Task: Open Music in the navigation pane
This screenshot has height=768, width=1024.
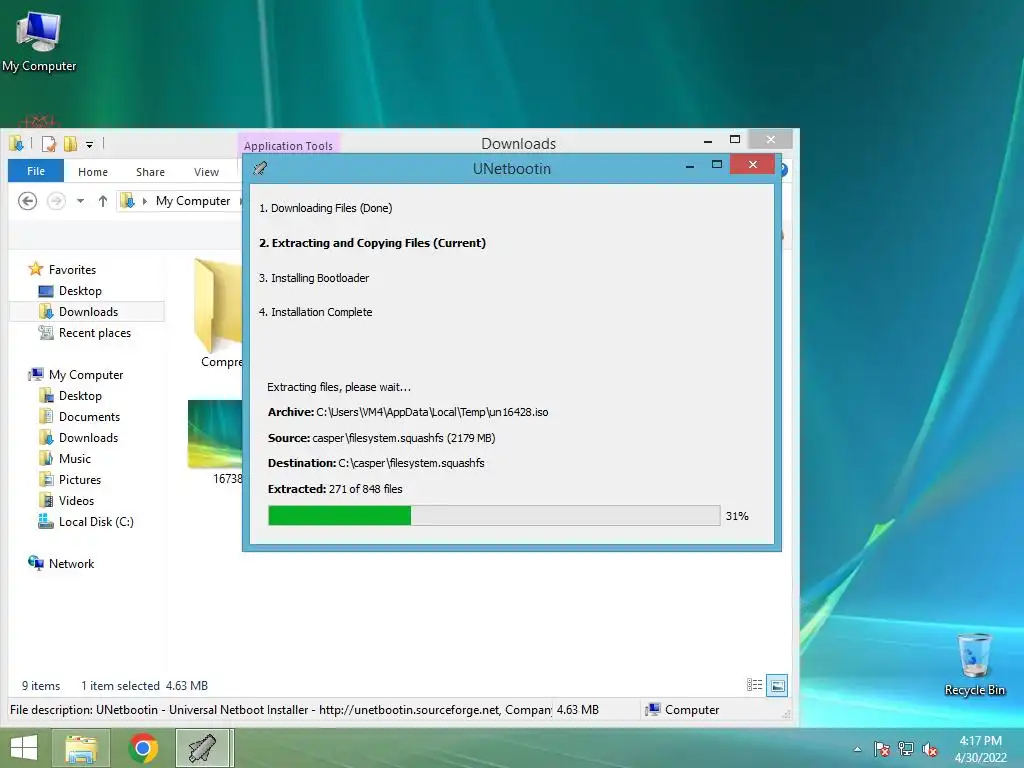Action: (74, 458)
